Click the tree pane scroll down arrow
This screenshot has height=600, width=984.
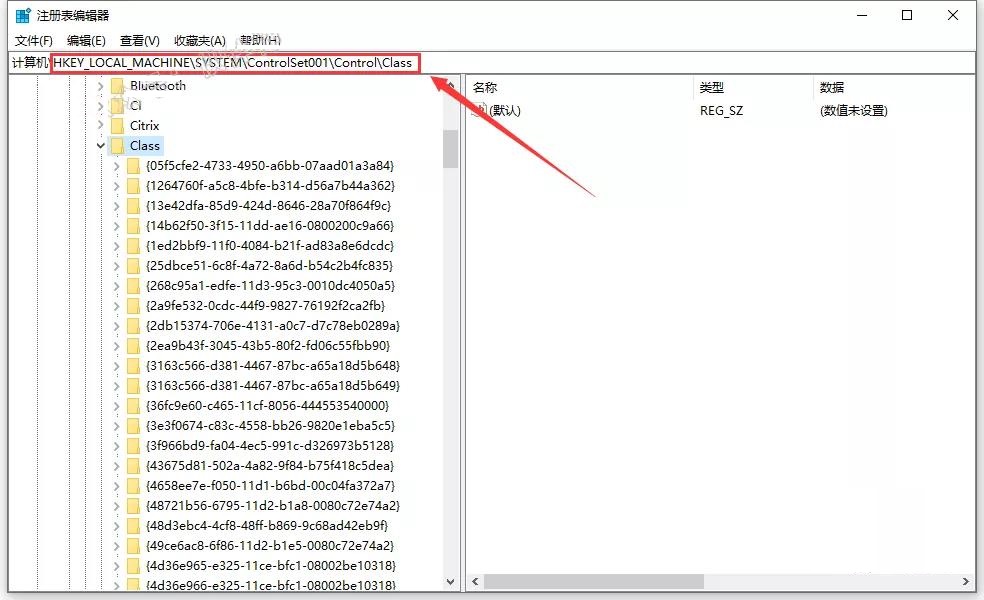[x=450, y=582]
